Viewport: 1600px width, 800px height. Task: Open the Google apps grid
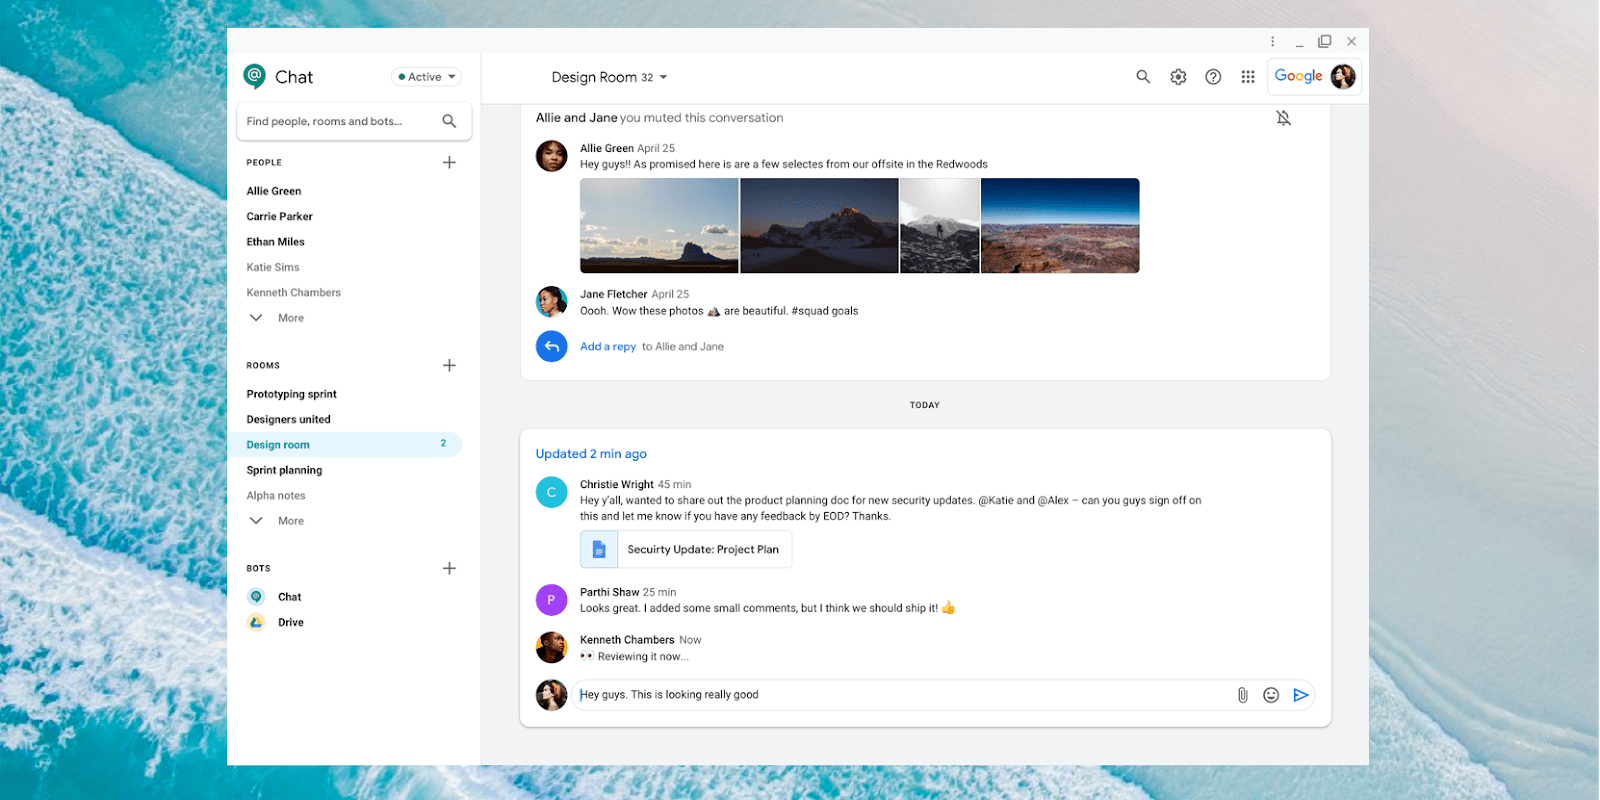tap(1248, 77)
